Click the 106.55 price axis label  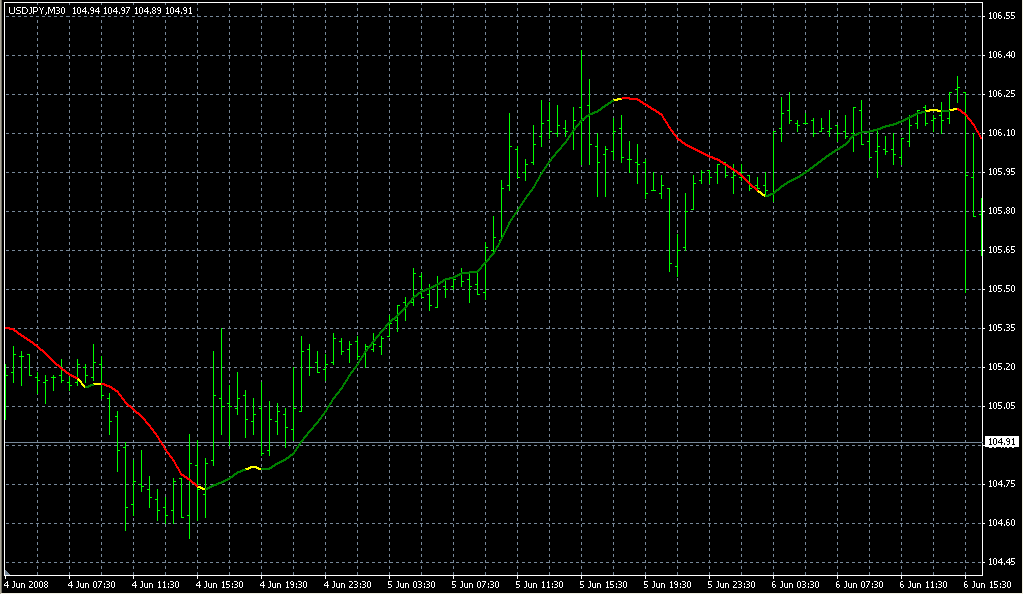click(1001, 17)
